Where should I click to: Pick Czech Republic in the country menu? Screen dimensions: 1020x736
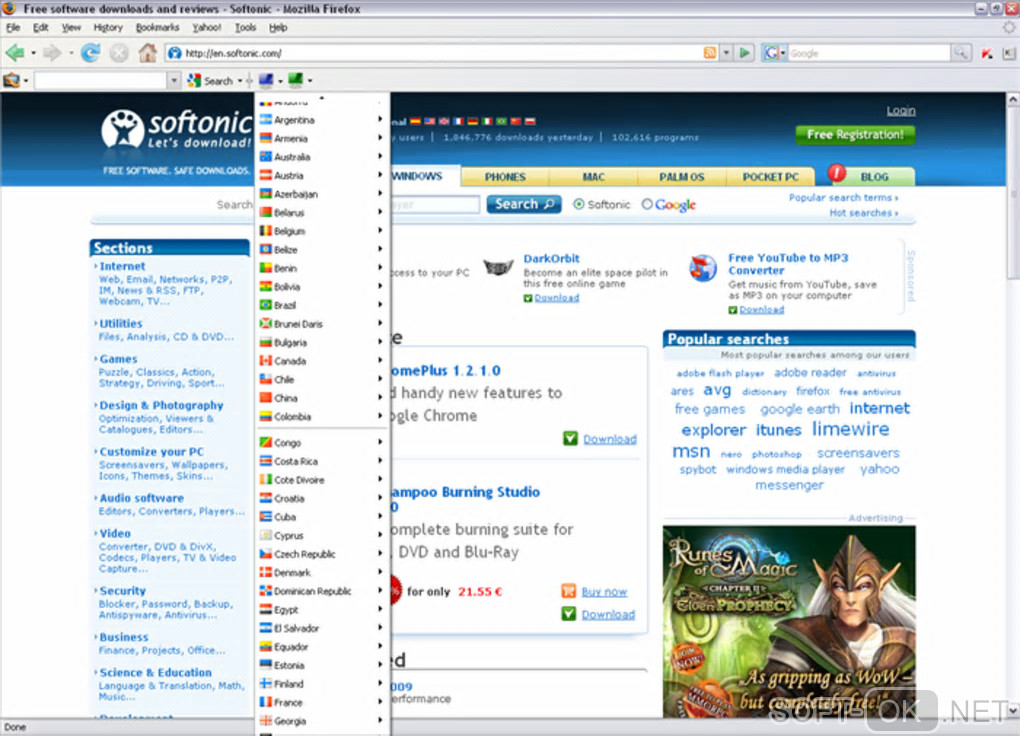coord(323,554)
